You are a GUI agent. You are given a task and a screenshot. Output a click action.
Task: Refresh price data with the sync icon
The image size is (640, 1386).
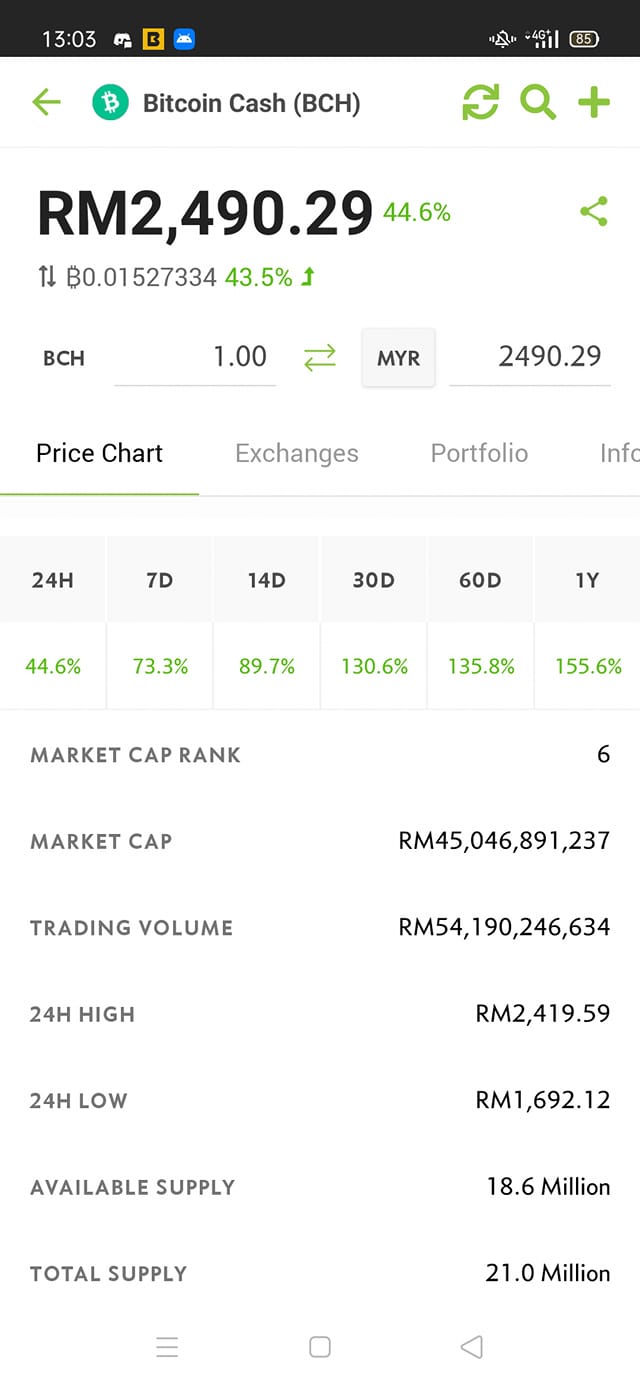click(480, 102)
